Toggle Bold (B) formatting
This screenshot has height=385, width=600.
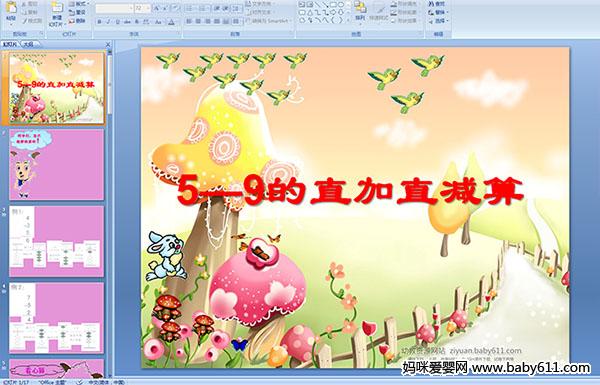[99, 22]
